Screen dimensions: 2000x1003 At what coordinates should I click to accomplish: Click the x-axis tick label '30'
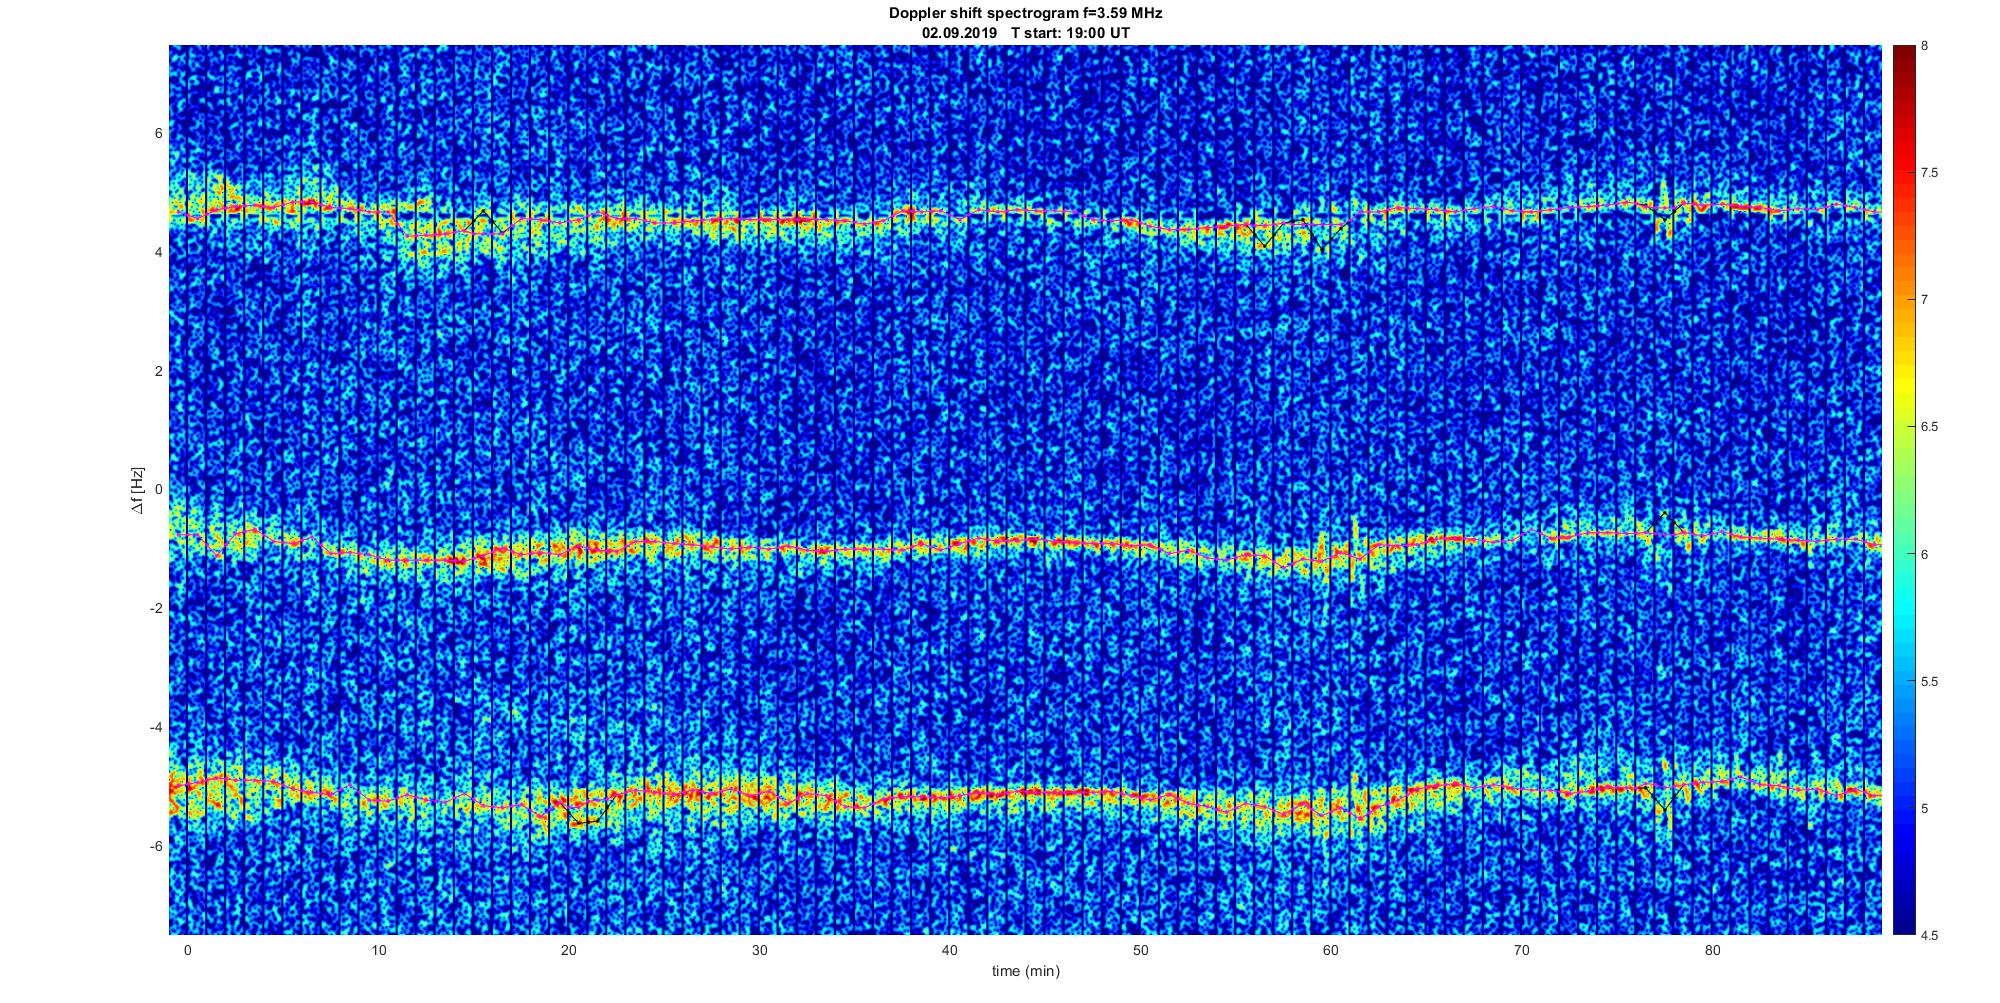[x=759, y=950]
